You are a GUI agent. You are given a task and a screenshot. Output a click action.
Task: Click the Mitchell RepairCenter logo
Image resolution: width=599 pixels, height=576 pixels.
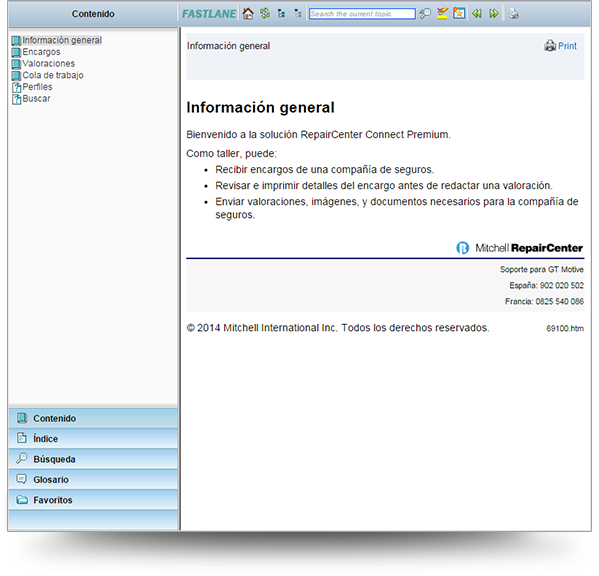520,248
